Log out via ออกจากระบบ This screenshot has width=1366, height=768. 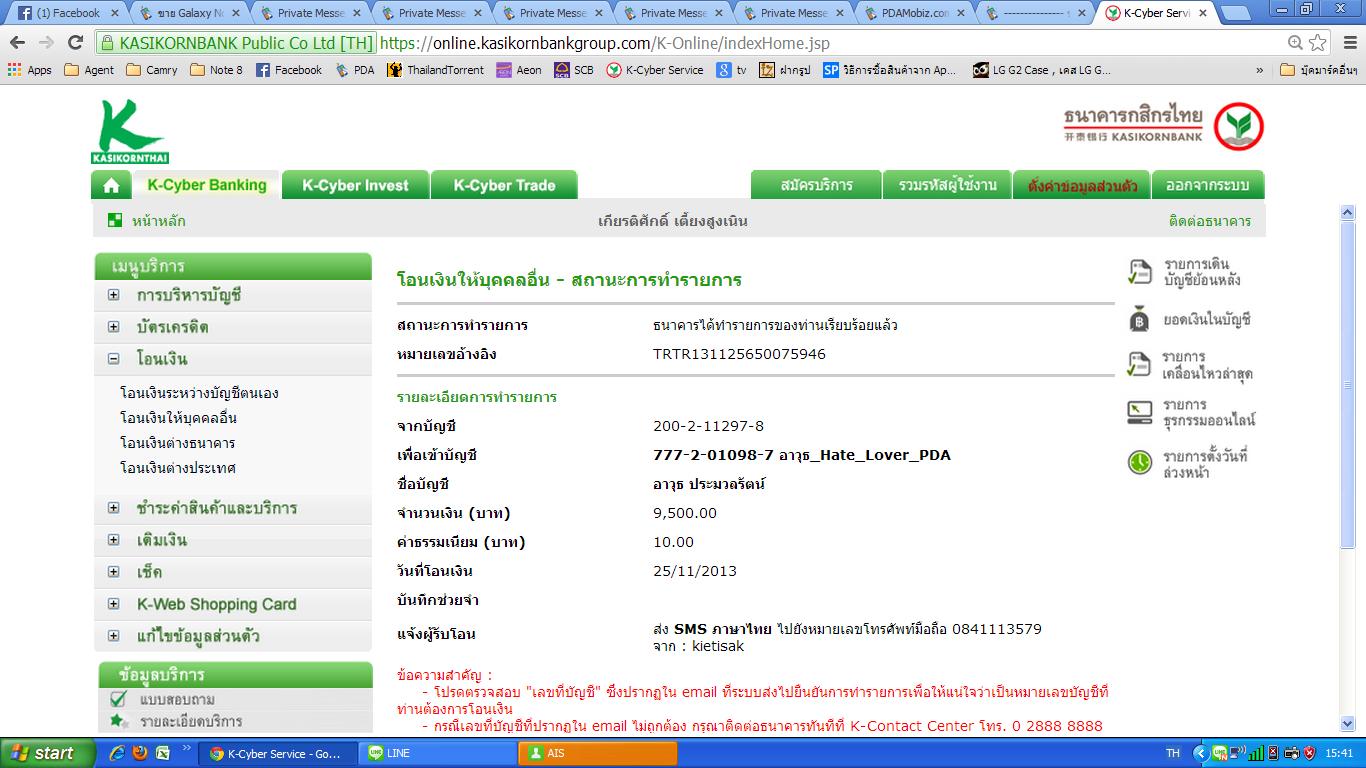(1207, 185)
